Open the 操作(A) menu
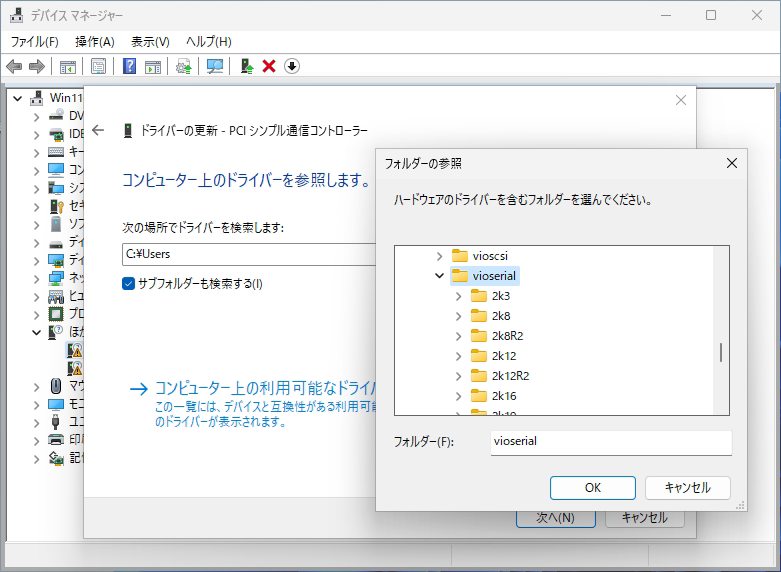The image size is (781, 572). coord(95,41)
